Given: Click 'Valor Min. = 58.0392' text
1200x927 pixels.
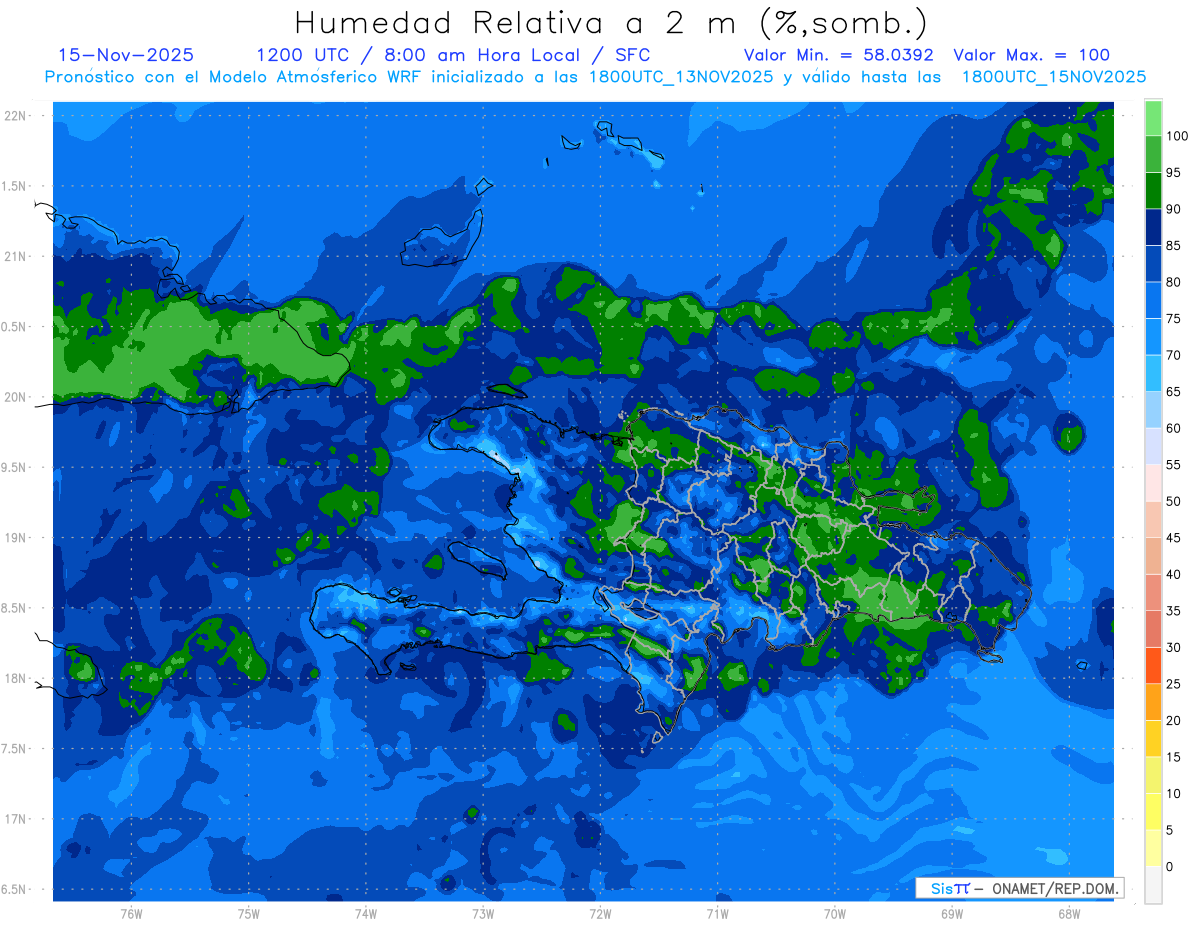Looking at the screenshot, I should pyautogui.click(x=839, y=55).
